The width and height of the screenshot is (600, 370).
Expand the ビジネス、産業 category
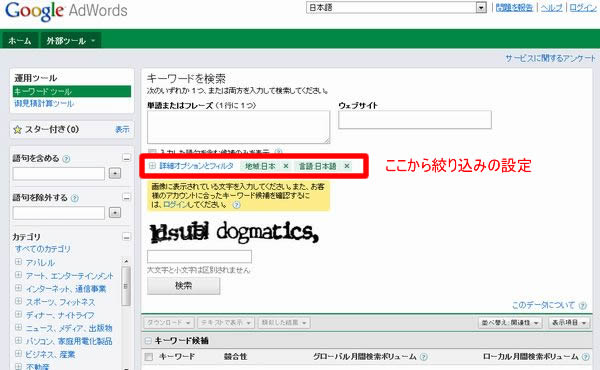18,354
